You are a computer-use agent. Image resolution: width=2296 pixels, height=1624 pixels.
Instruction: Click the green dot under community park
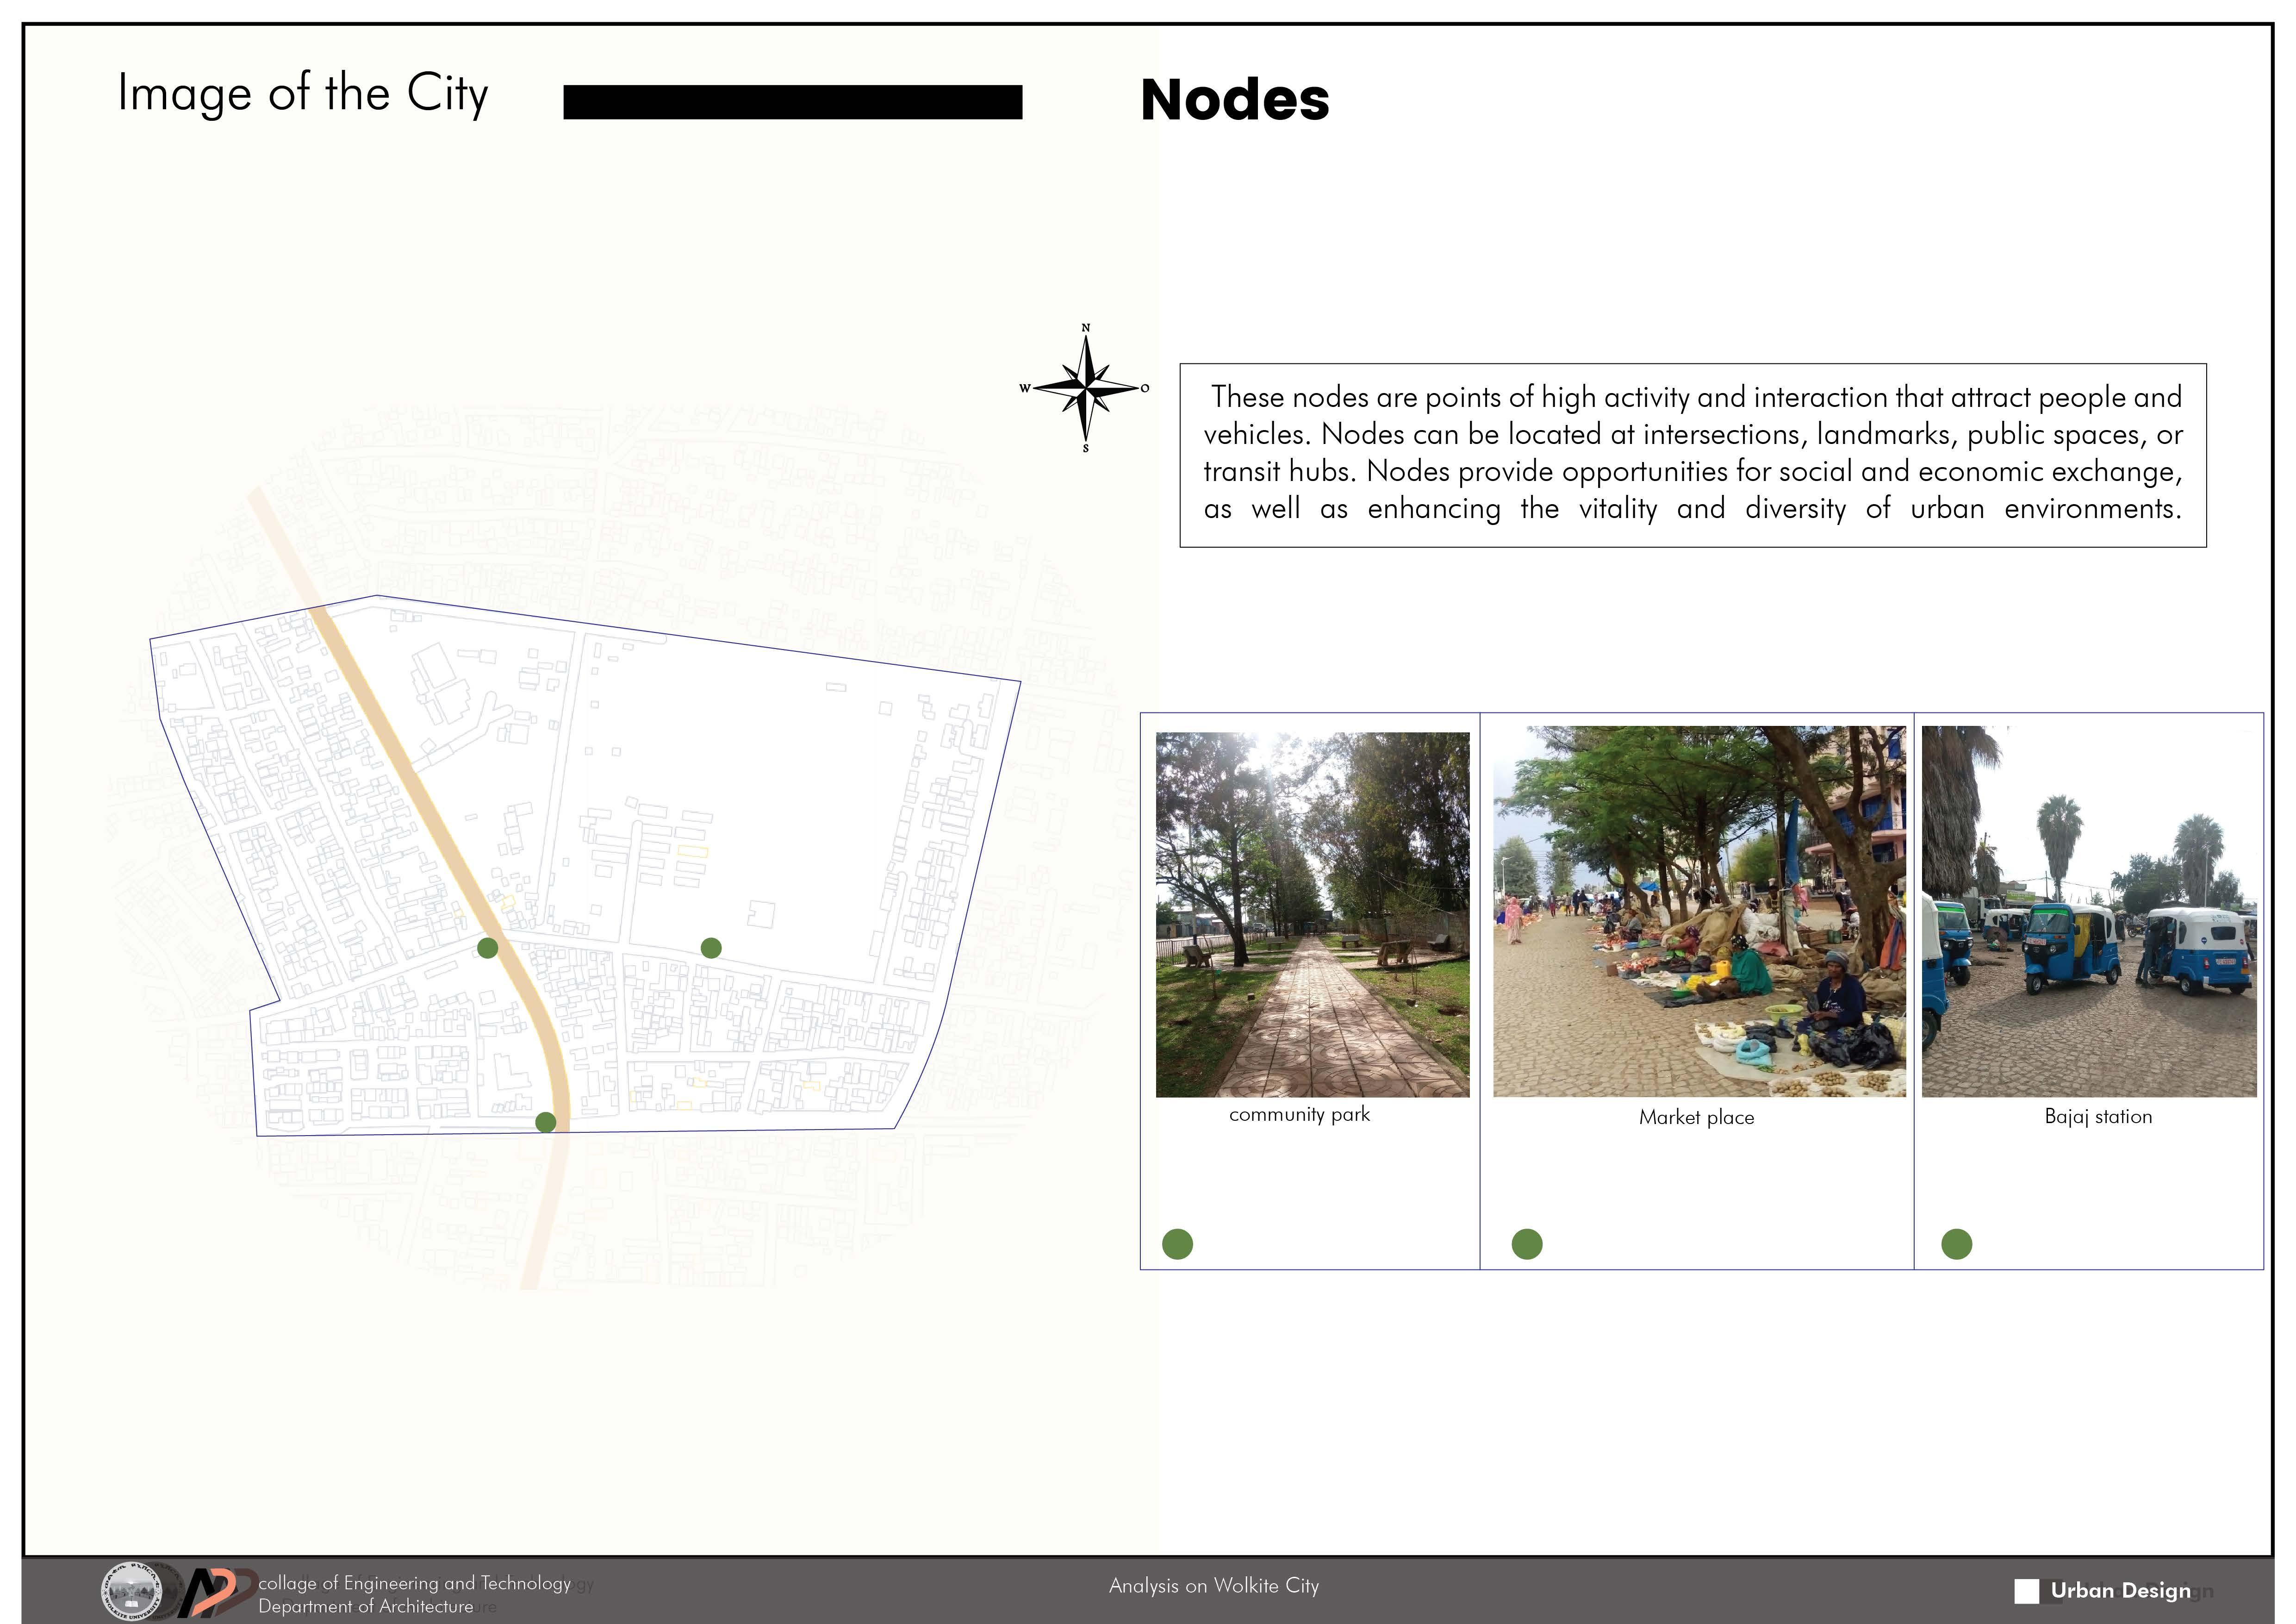(1177, 1244)
